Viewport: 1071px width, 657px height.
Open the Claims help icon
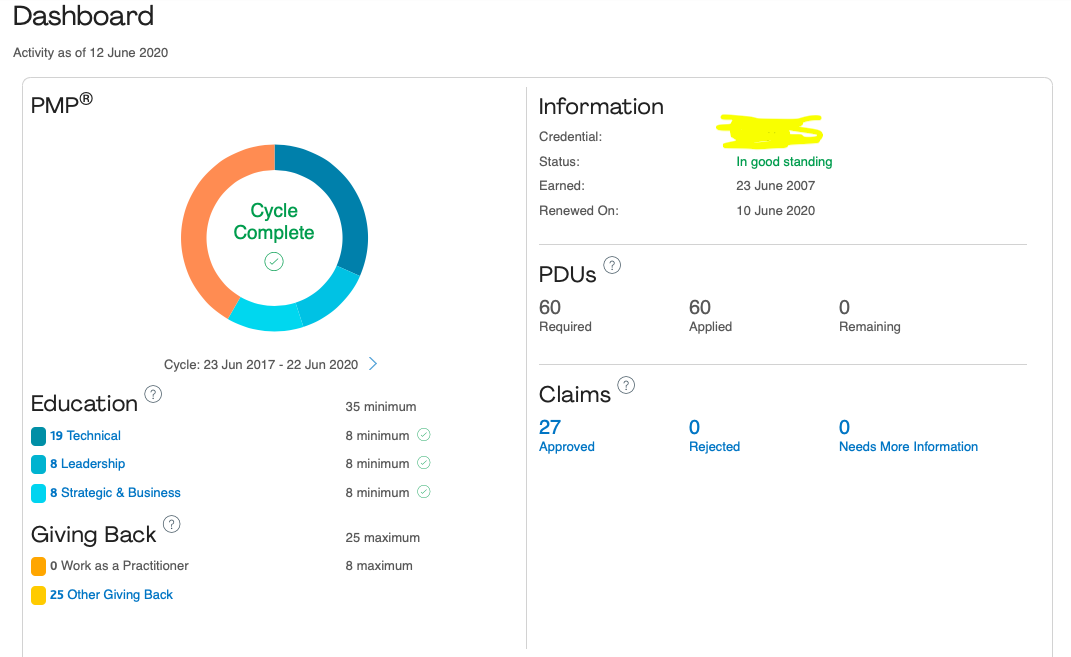tap(626, 384)
